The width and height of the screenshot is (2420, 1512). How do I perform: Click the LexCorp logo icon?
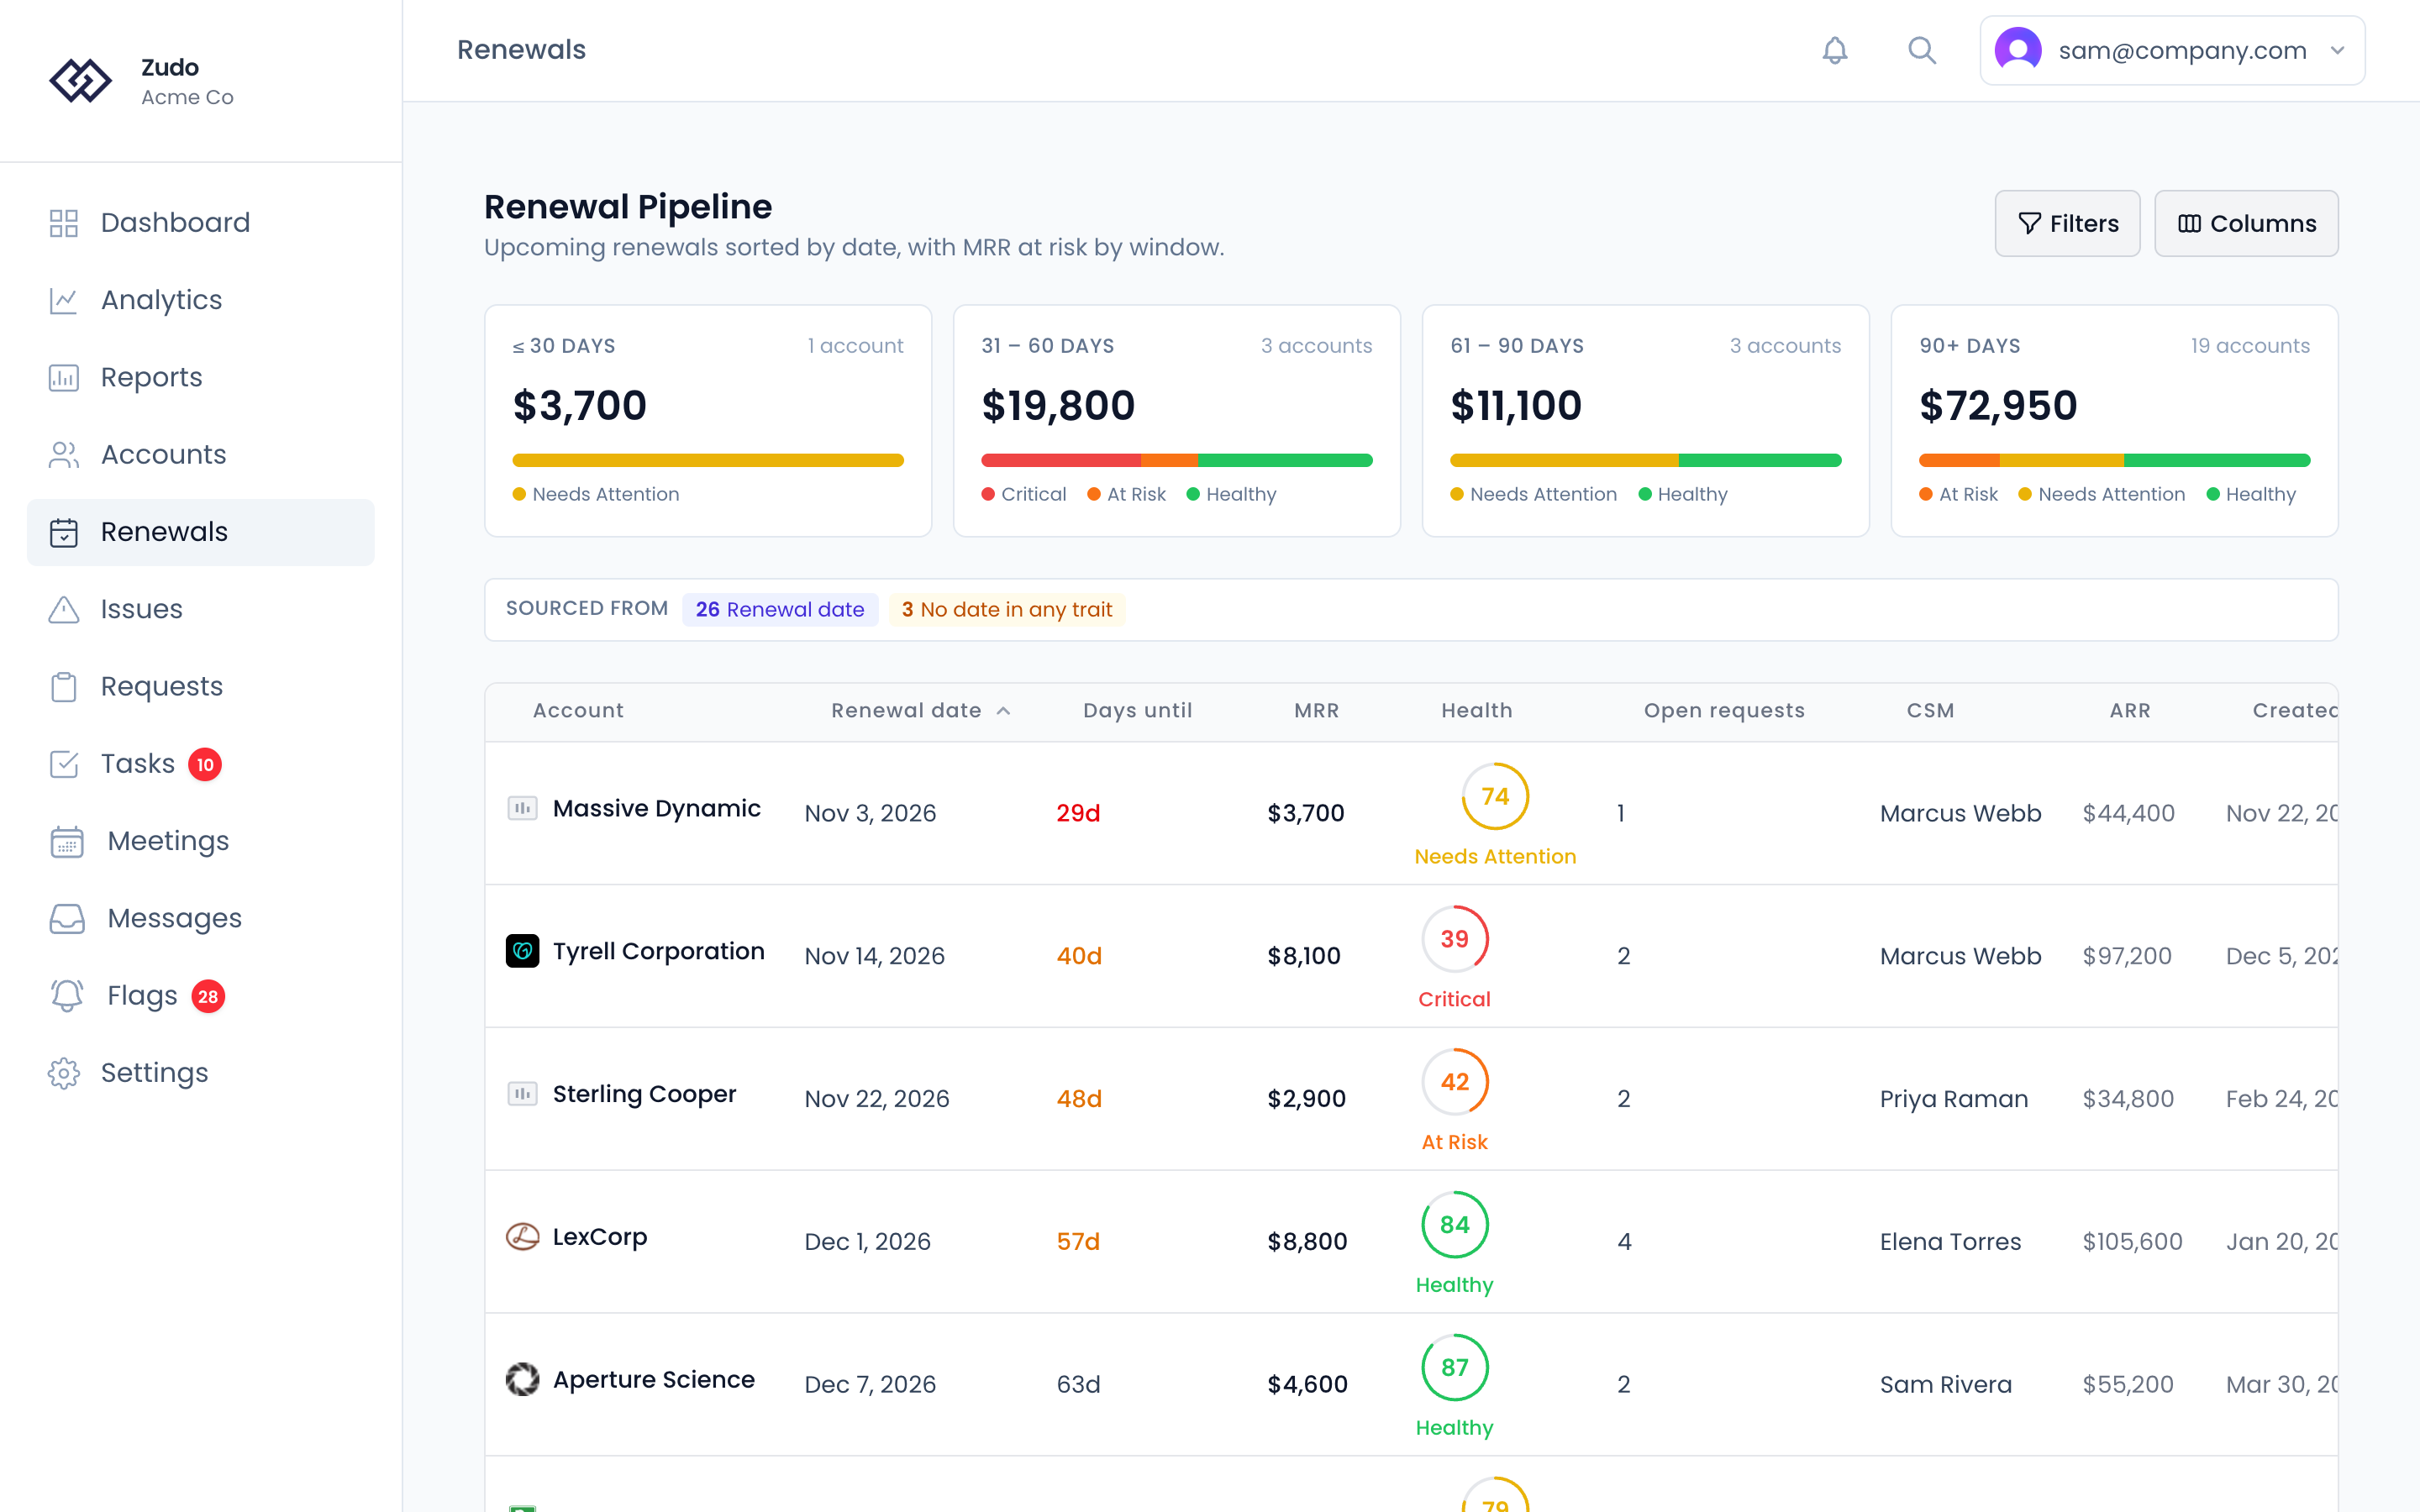tap(522, 1237)
